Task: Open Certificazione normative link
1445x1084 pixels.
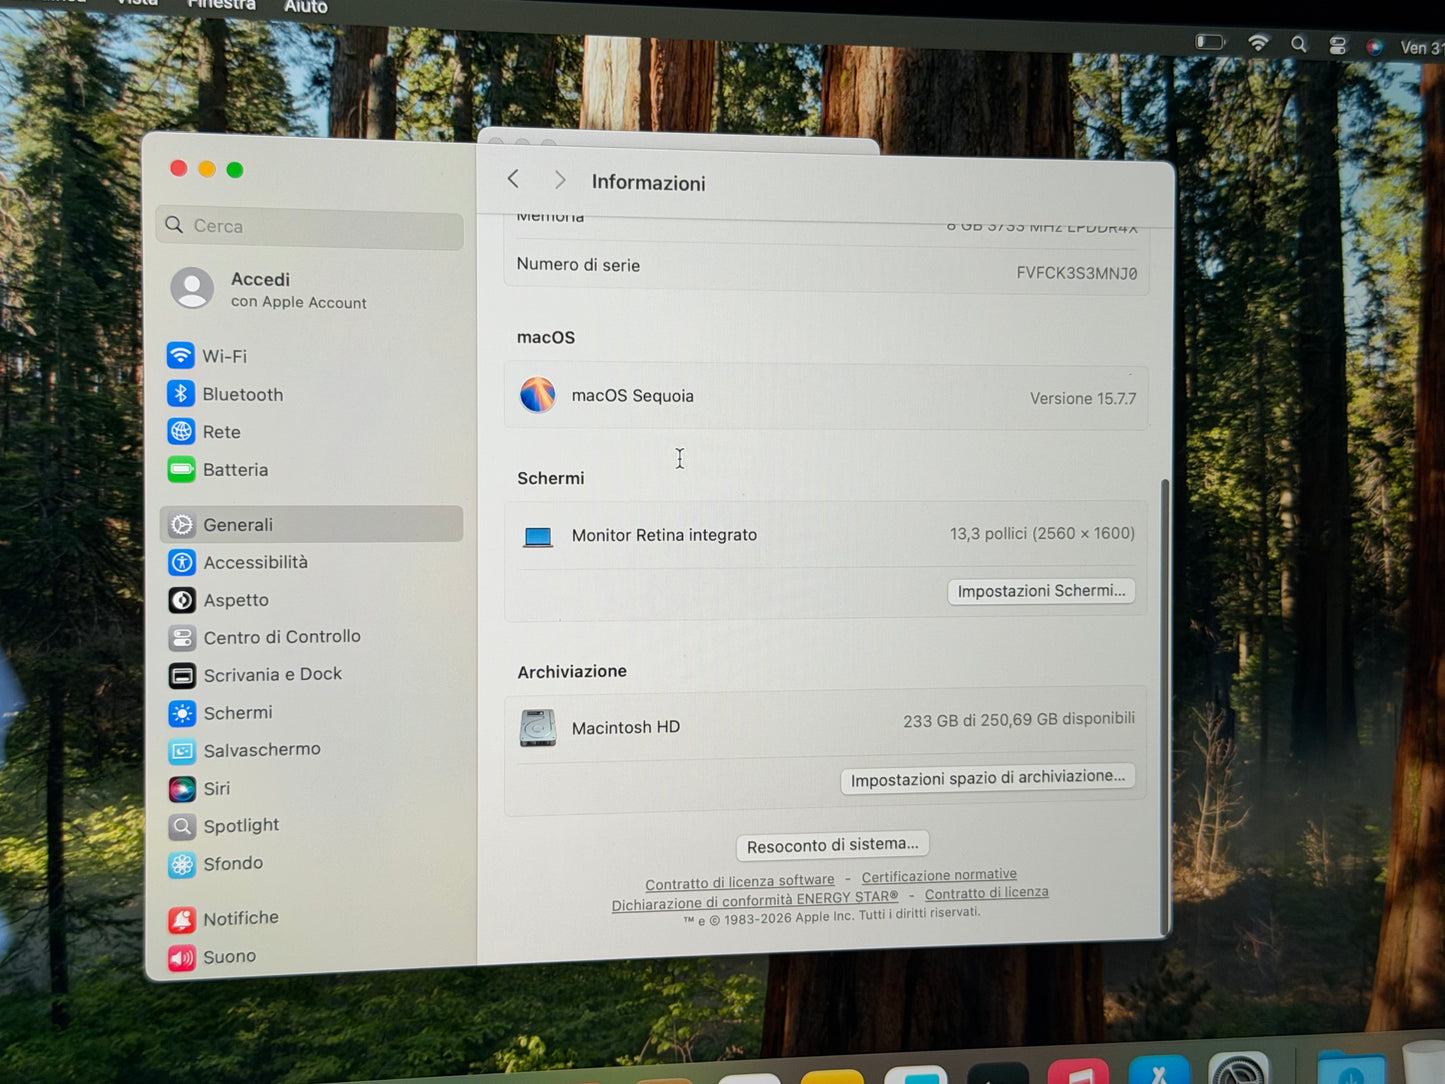Action: tap(939, 876)
